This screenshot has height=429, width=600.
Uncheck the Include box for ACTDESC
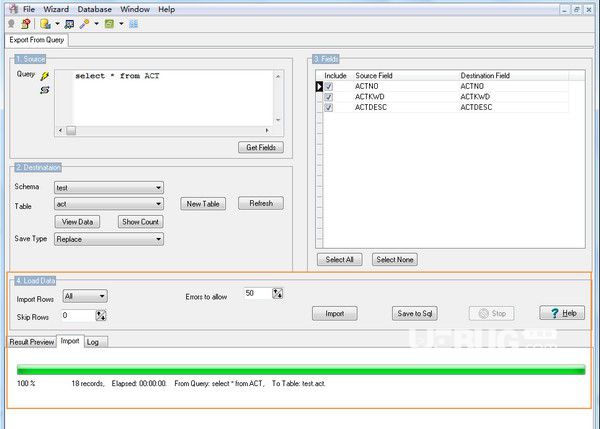pos(328,108)
